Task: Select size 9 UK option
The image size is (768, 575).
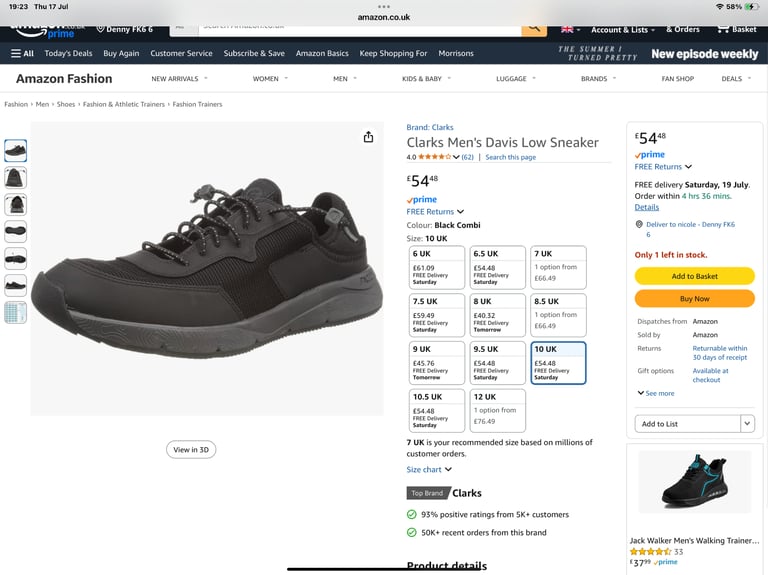Action: [x=436, y=363]
